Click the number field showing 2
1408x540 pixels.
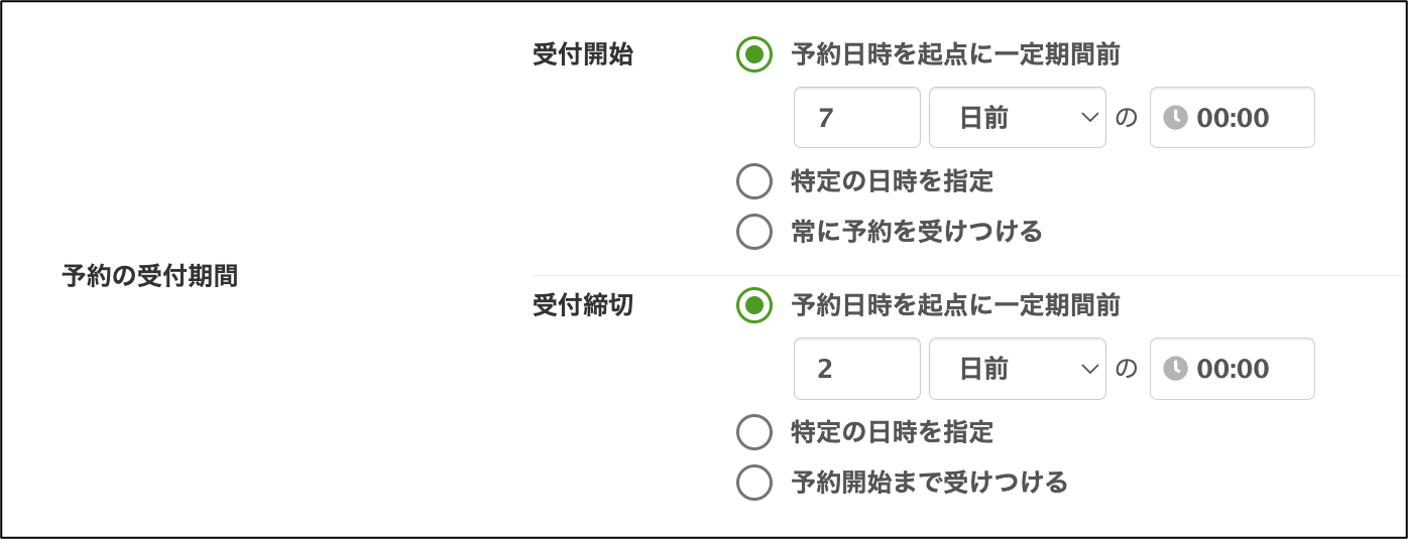point(857,369)
